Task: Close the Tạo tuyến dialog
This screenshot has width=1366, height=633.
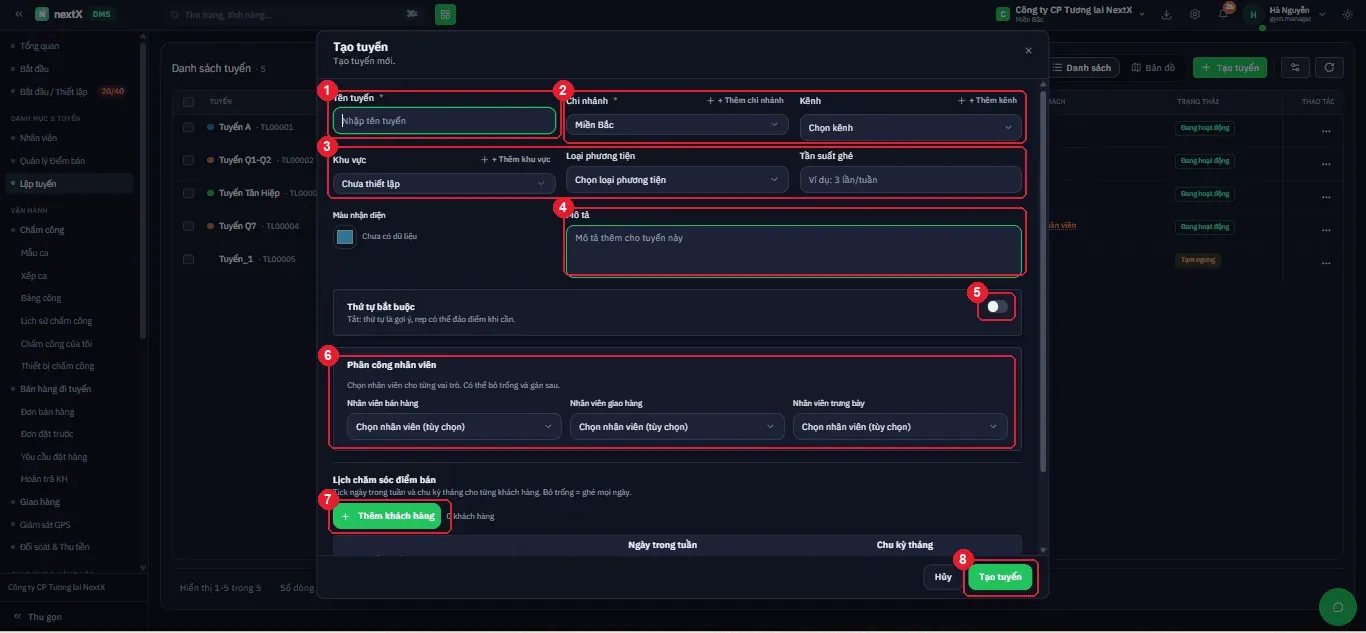Action: tap(1028, 50)
